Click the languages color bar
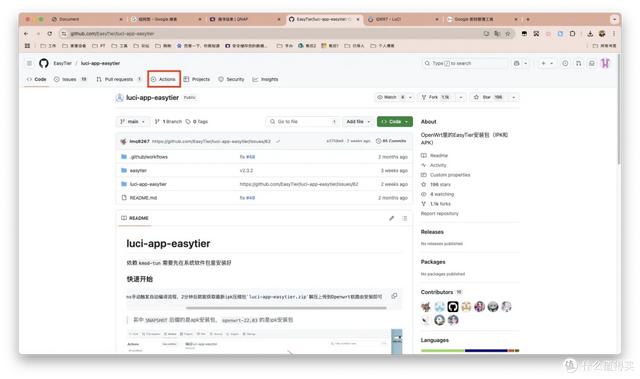This screenshot has height=379, width=640. click(470, 350)
